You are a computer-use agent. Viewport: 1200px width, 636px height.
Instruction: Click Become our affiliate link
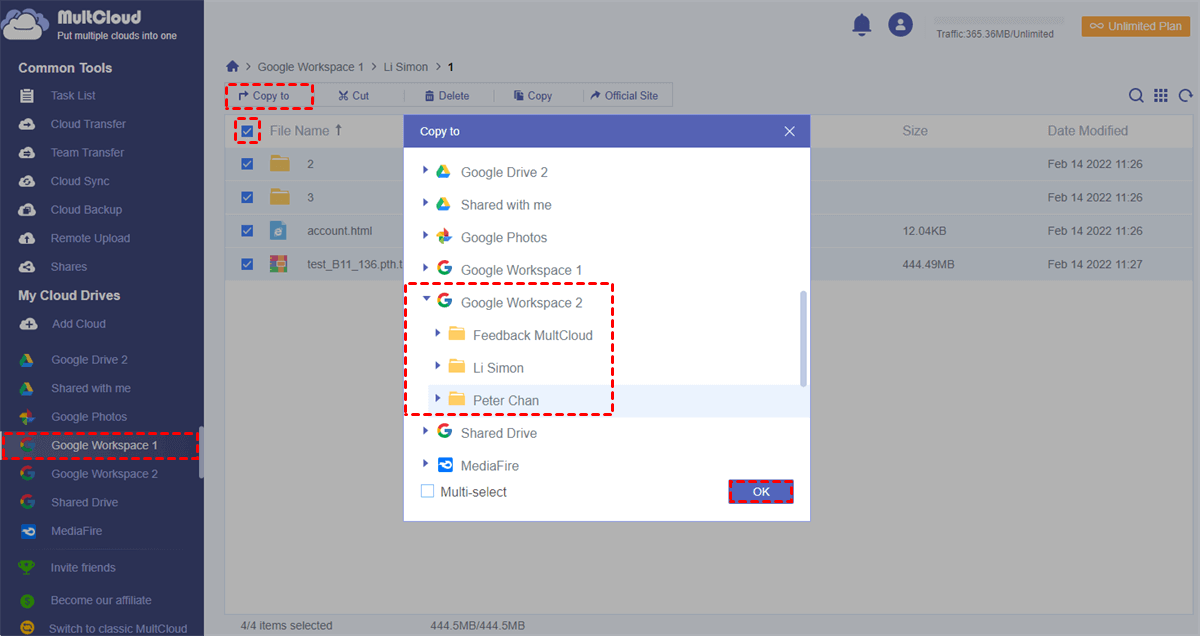(x=101, y=601)
